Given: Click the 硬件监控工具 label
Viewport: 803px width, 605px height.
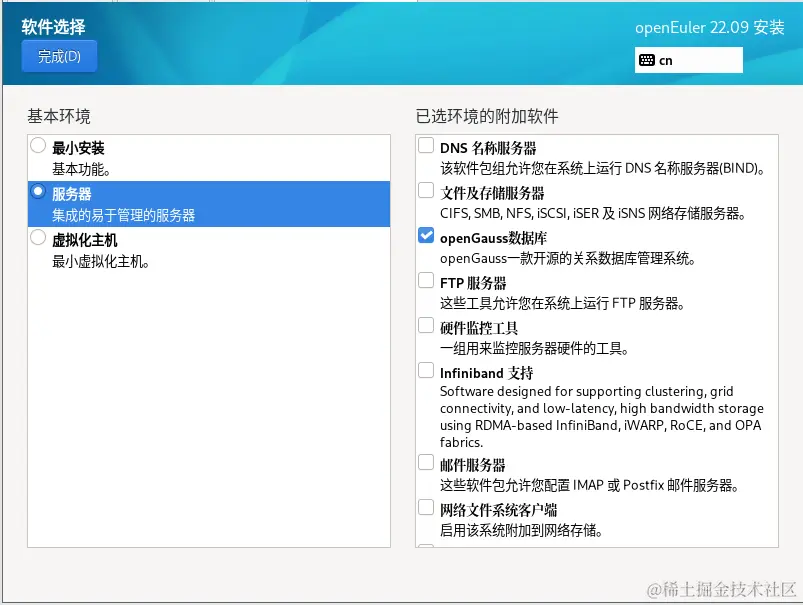Looking at the screenshot, I should click(x=479, y=328).
